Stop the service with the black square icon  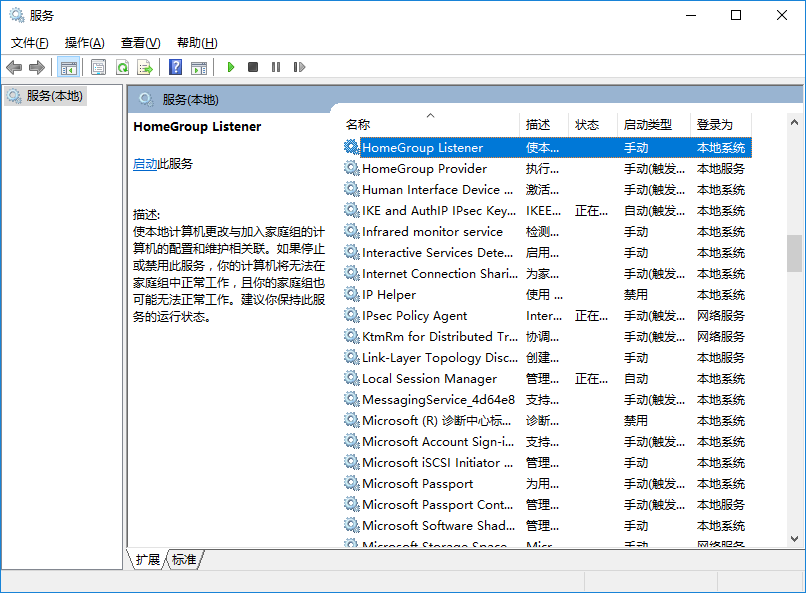click(254, 67)
